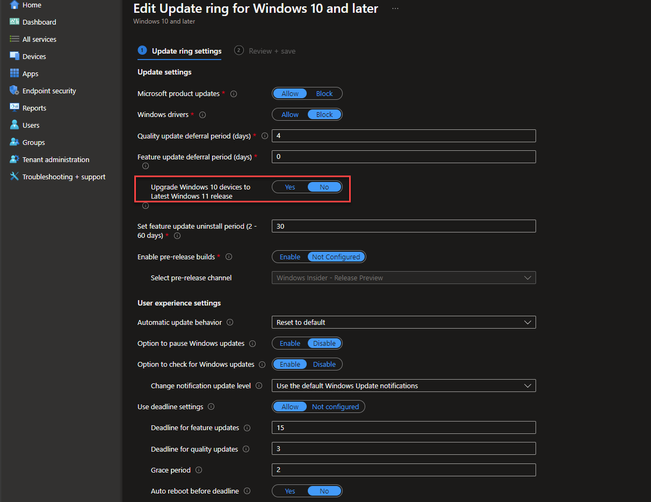Click info icon for Option to pause Windows updates
This screenshot has width=651, height=502.
tap(252, 343)
